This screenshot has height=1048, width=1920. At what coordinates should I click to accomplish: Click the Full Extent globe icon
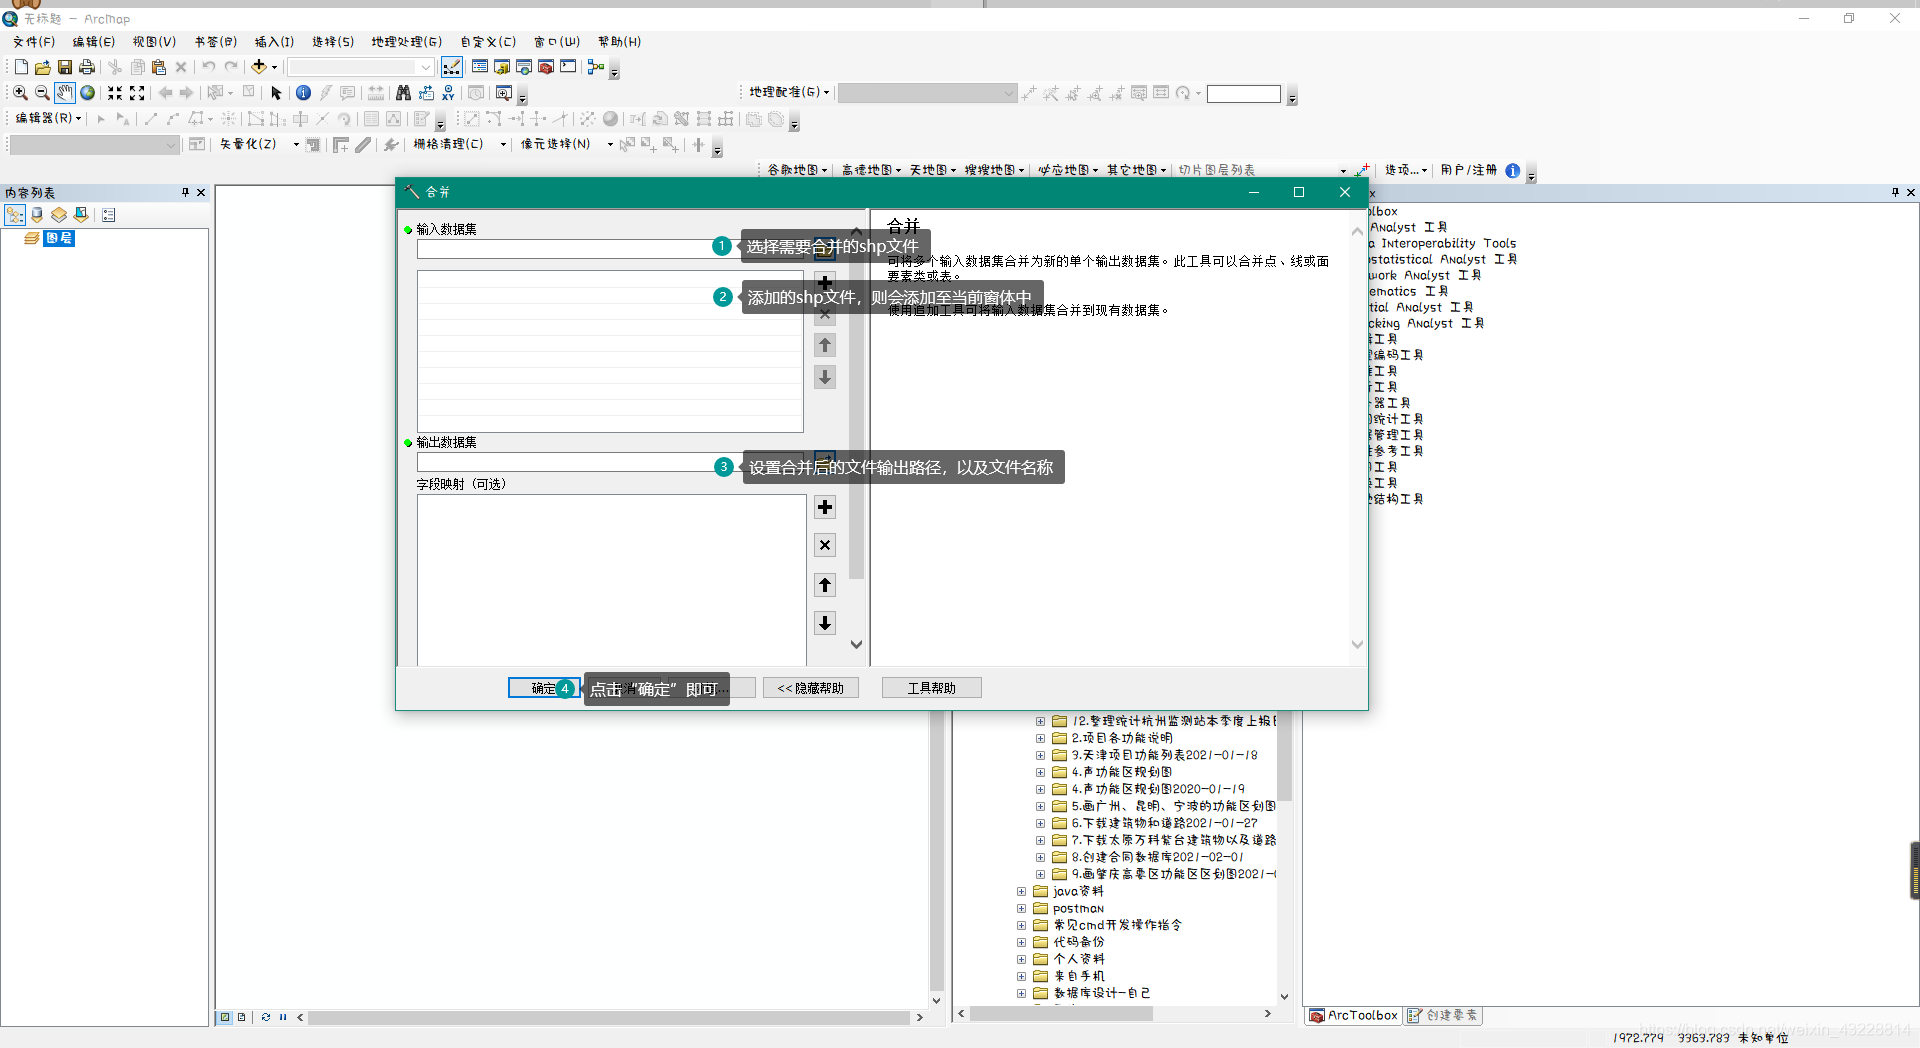coord(88,93)
